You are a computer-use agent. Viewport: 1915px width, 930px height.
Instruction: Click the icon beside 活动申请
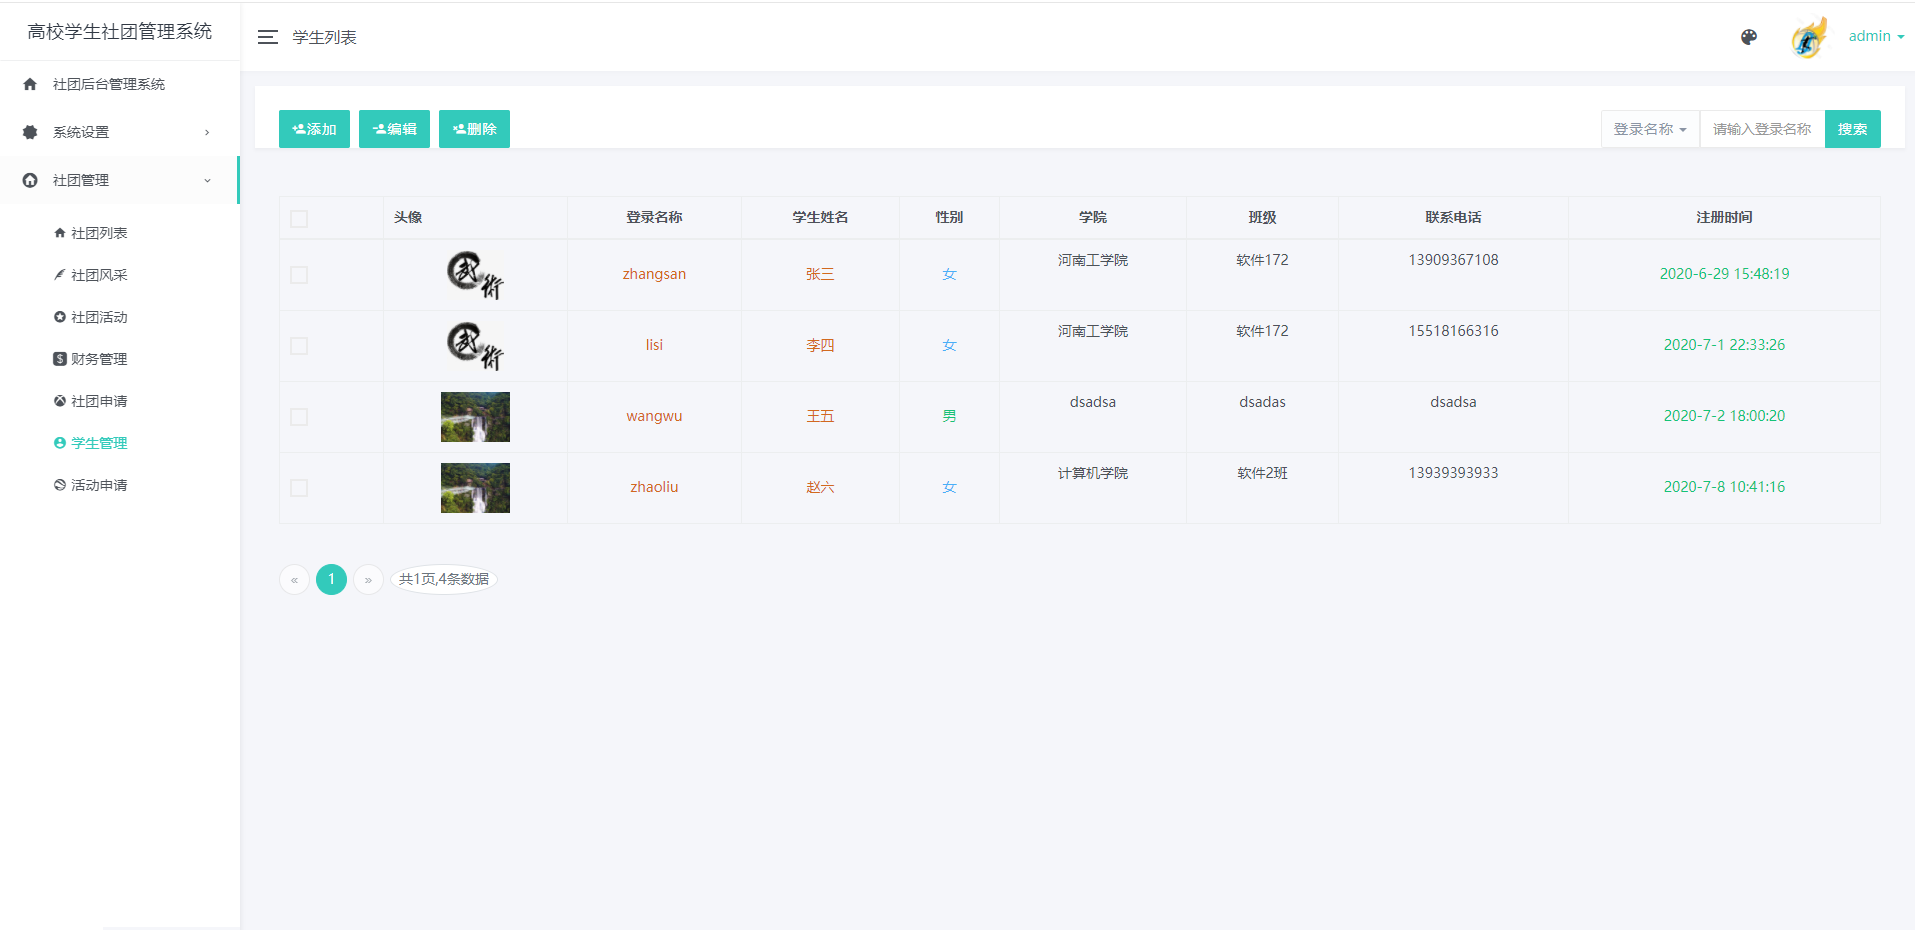pyautogui.click(x=60, y=485)
